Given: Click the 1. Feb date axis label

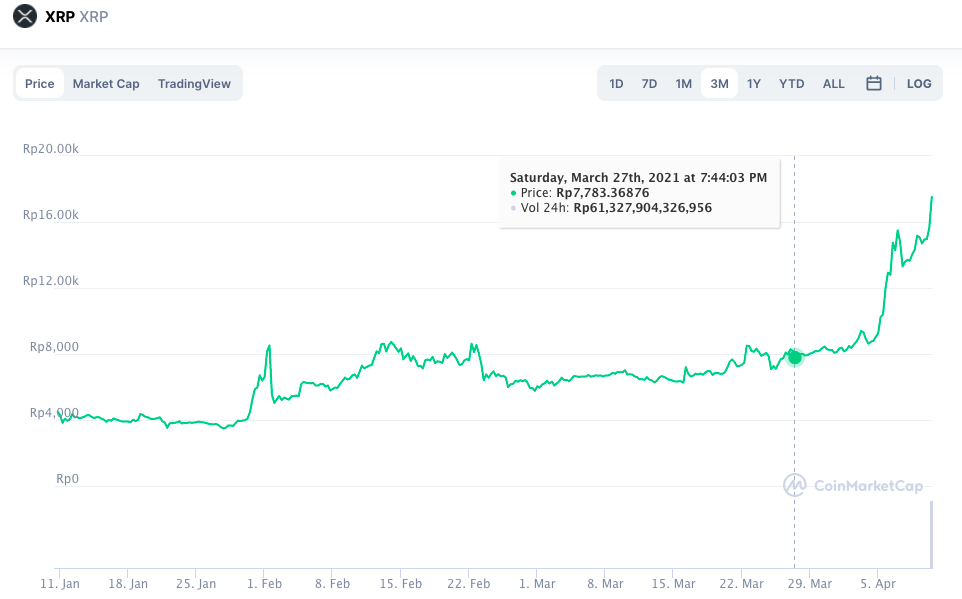Looking at the screenshot, I should [x=264, y=583].
